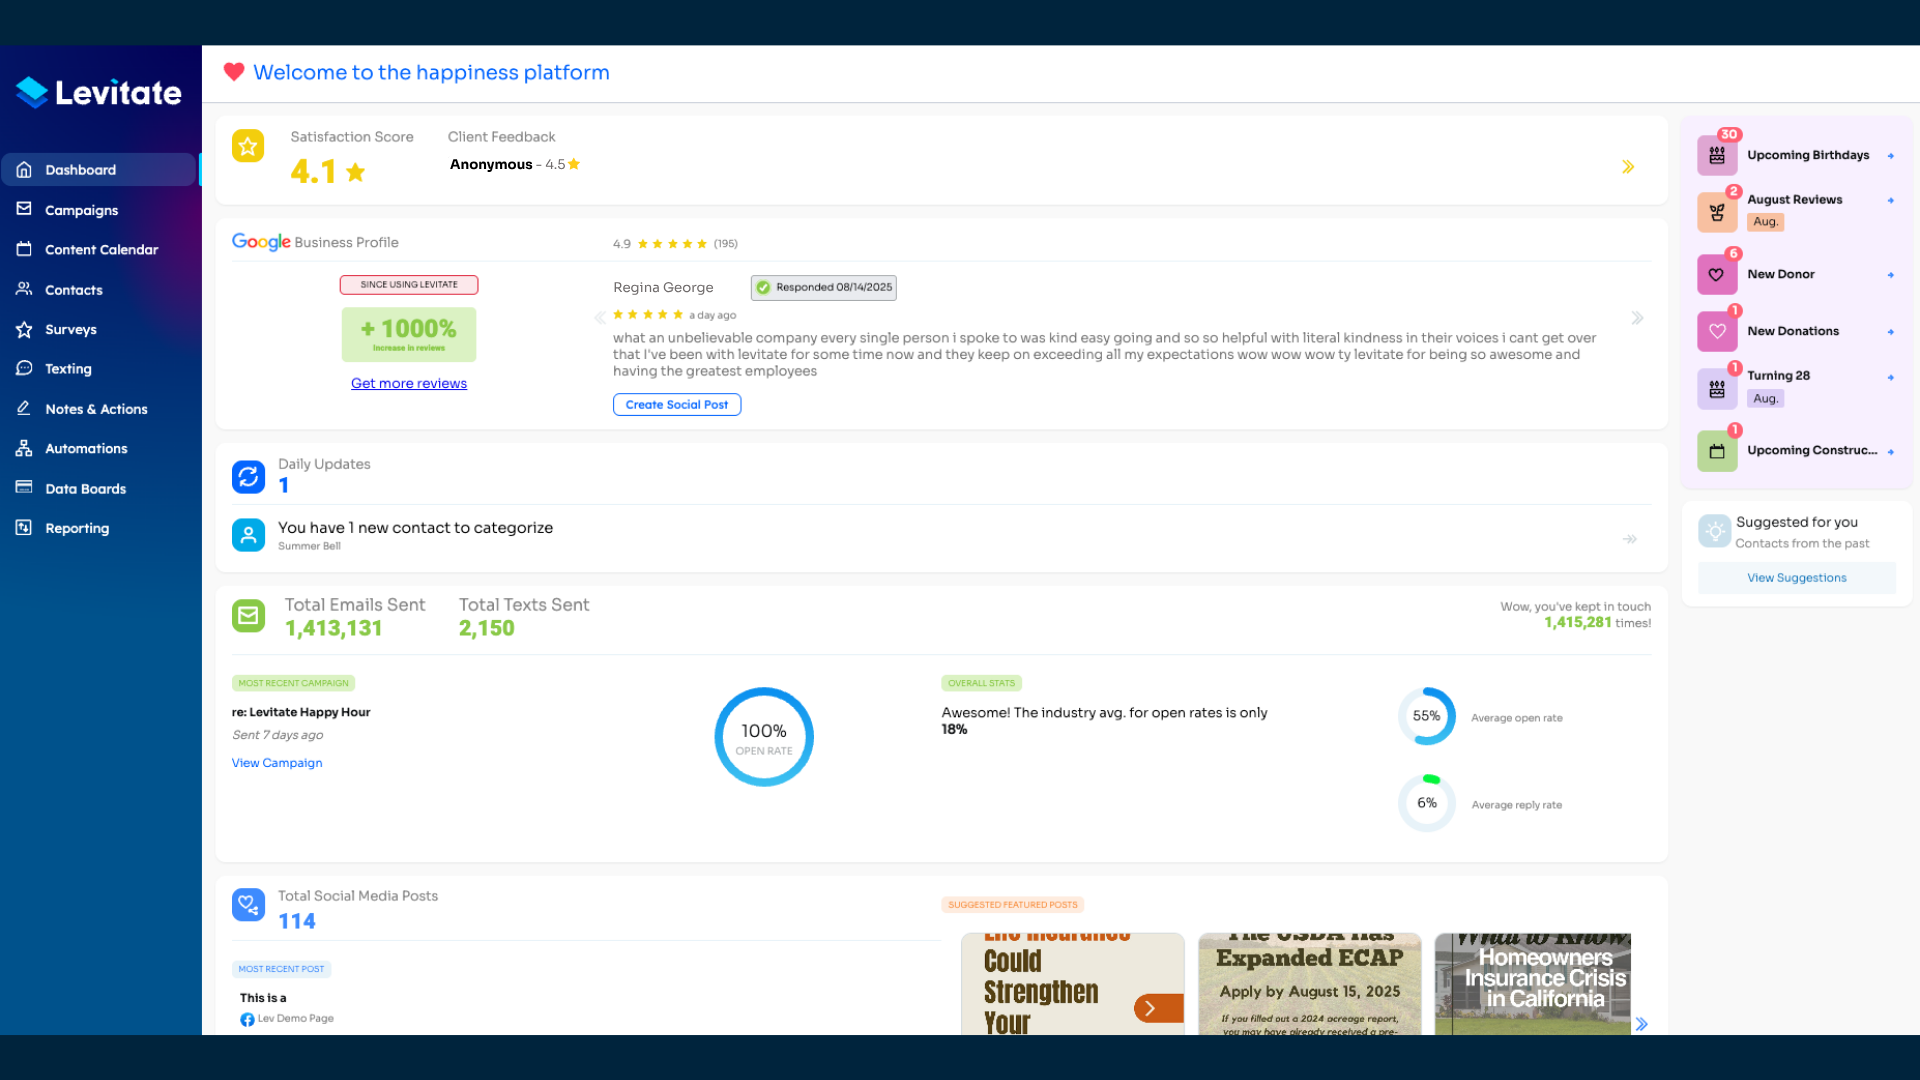Expand New Donations plus indicator
Viewport: 1920px width, 1080px height.
pos(1891,332)
